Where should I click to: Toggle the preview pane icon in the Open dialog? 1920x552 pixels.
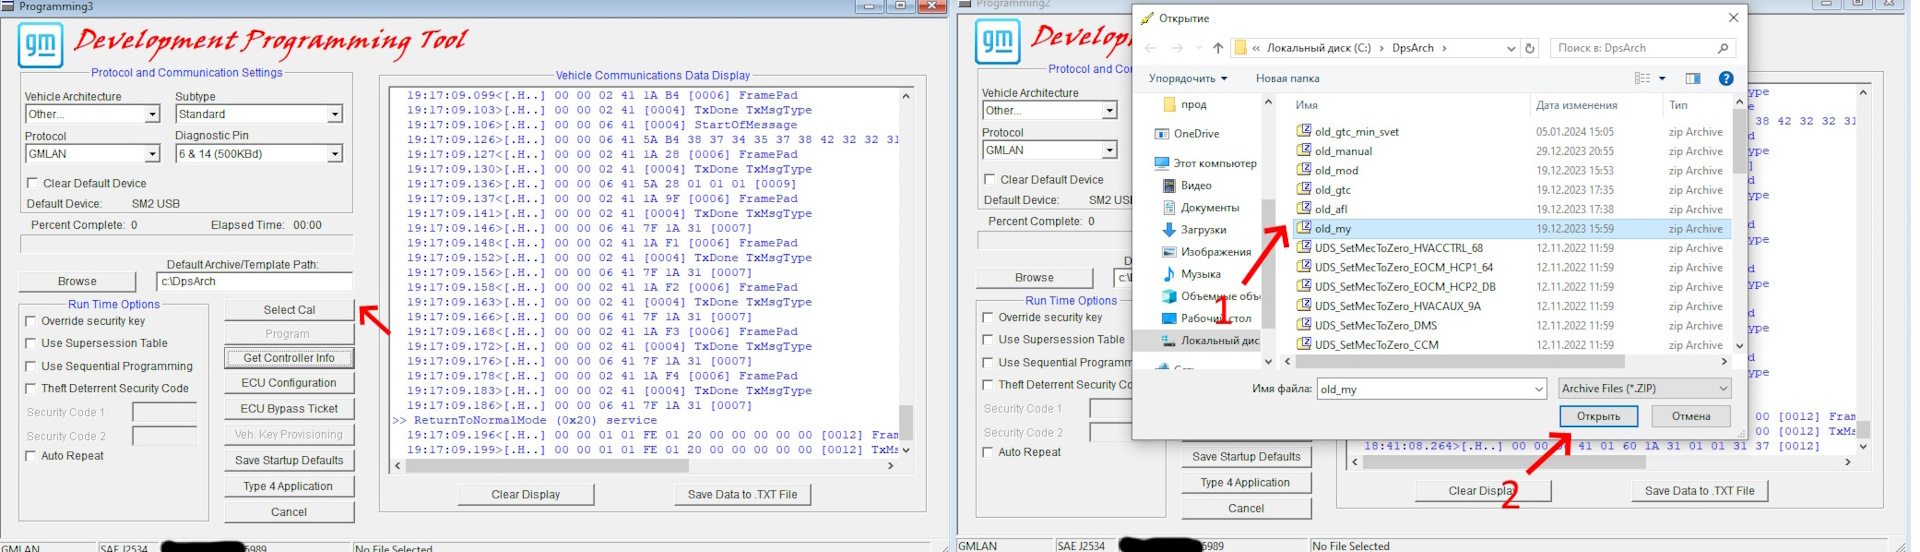[1693, 78]
